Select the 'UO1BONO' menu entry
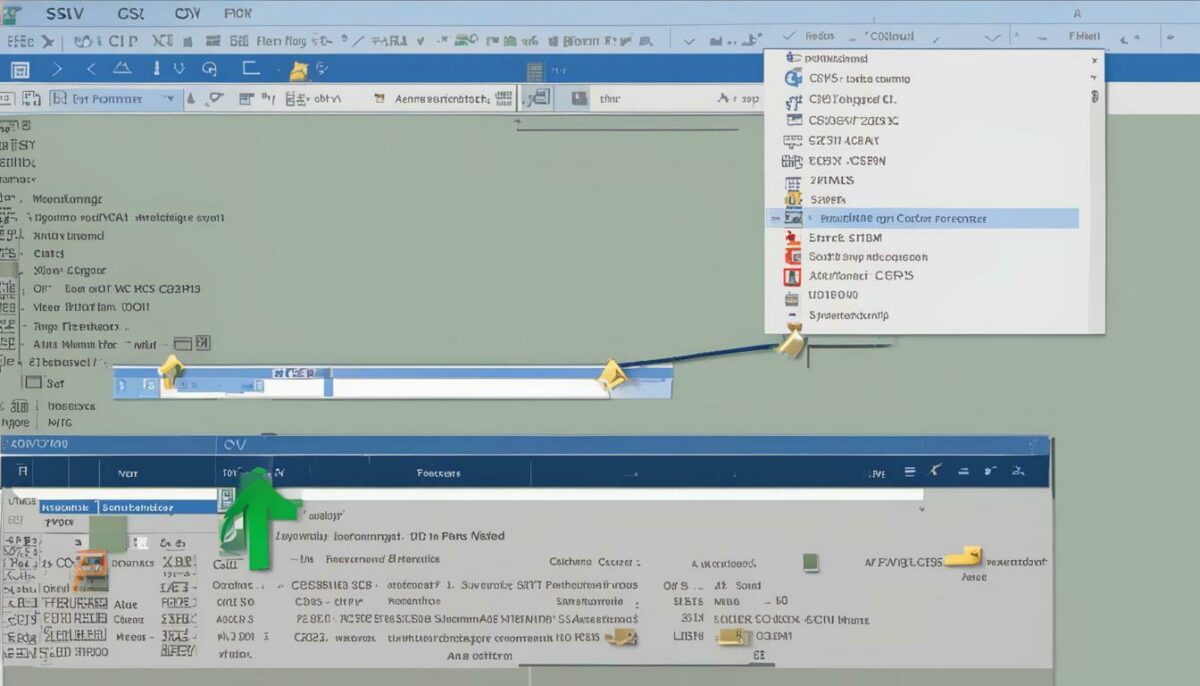 point(822,295)
